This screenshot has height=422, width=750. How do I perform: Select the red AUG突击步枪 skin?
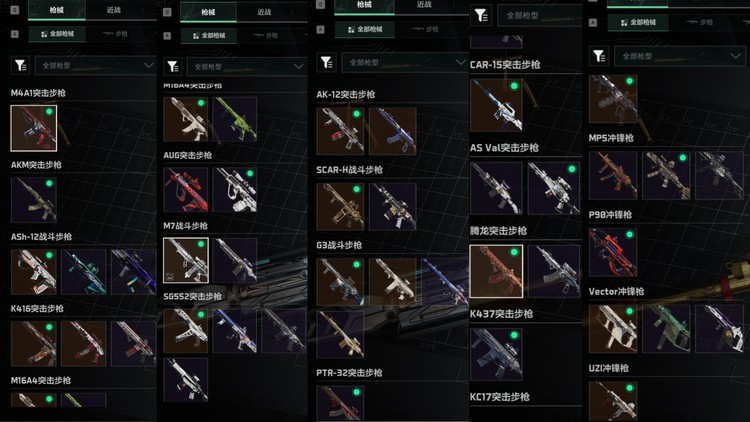click(186, 189)
